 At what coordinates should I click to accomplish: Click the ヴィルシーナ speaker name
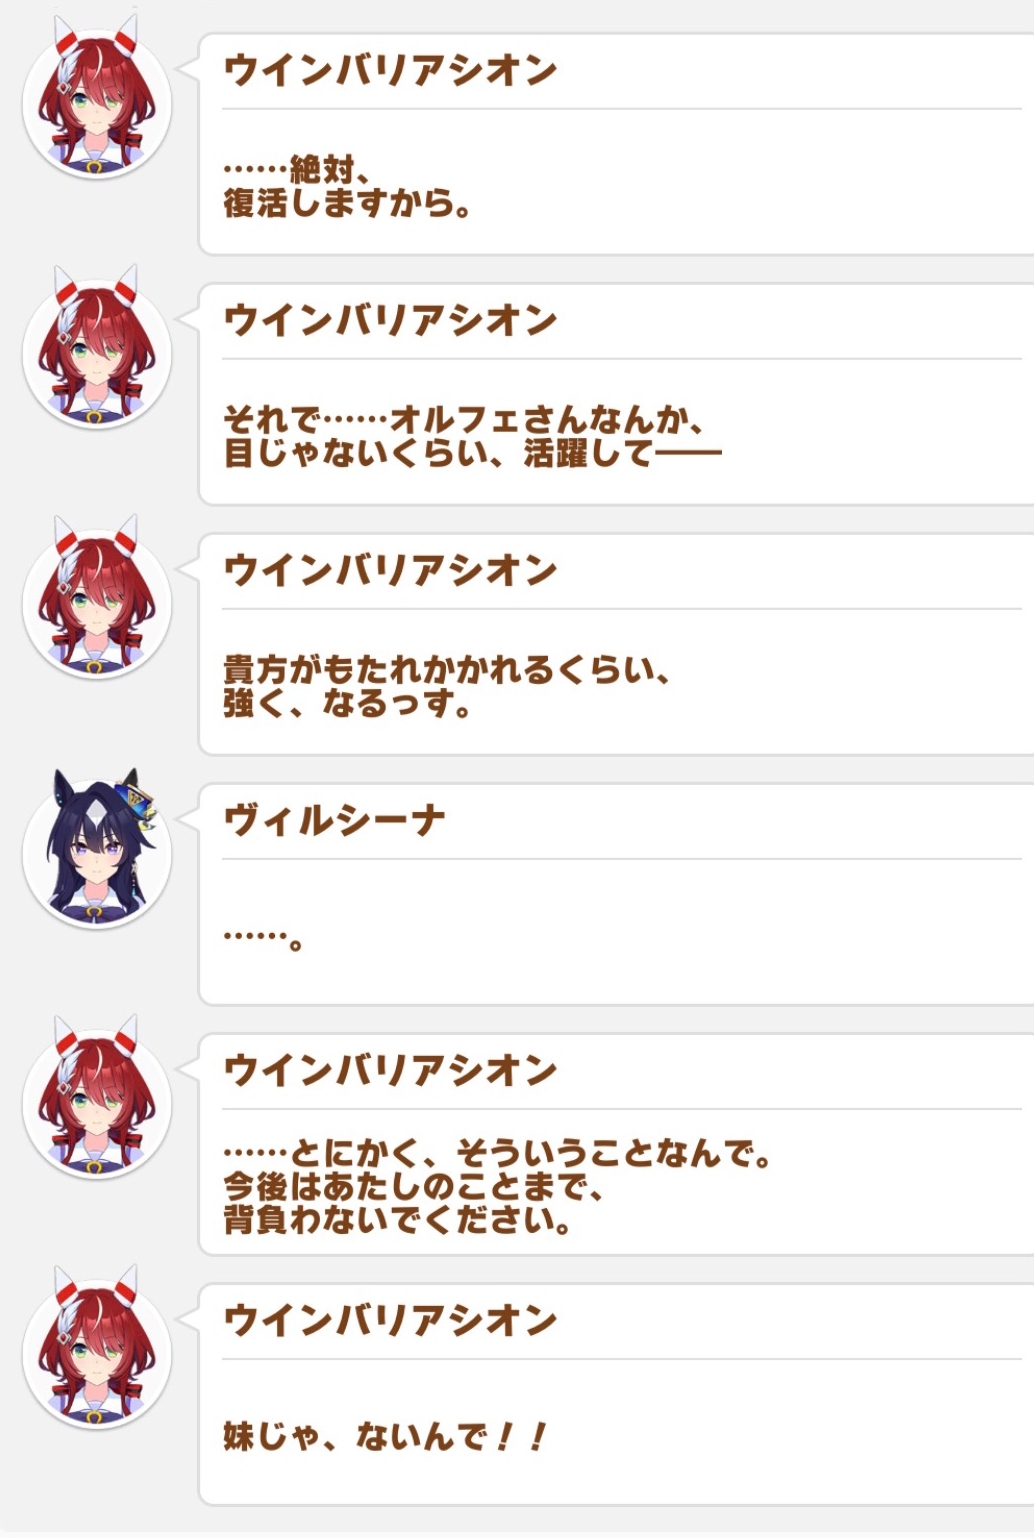[x=334, y=821]
